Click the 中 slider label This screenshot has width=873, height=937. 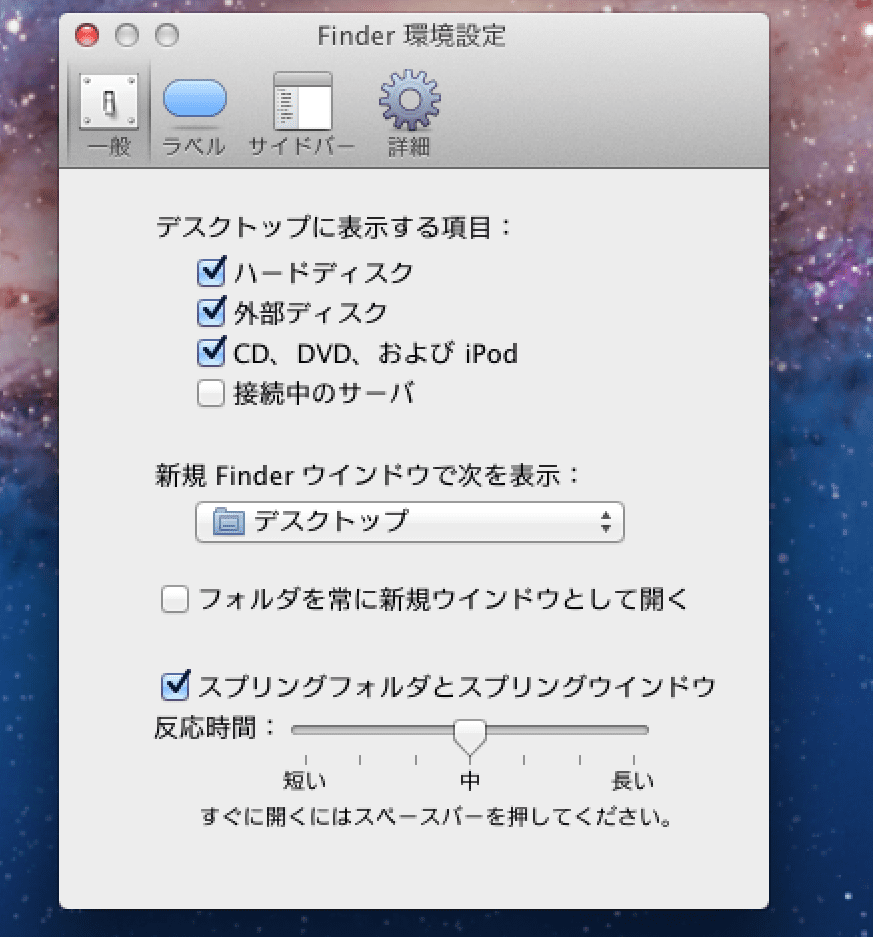(470, 780)
